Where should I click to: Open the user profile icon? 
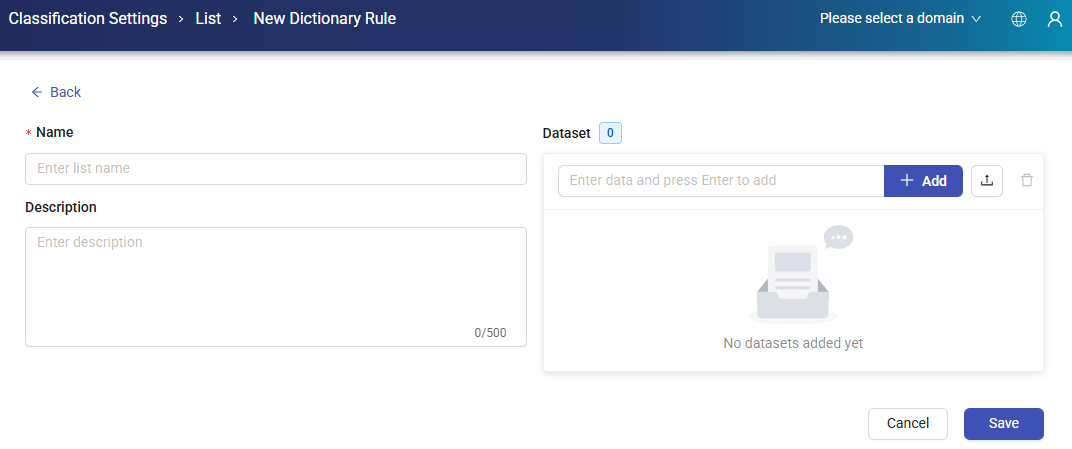point(1054,19)
